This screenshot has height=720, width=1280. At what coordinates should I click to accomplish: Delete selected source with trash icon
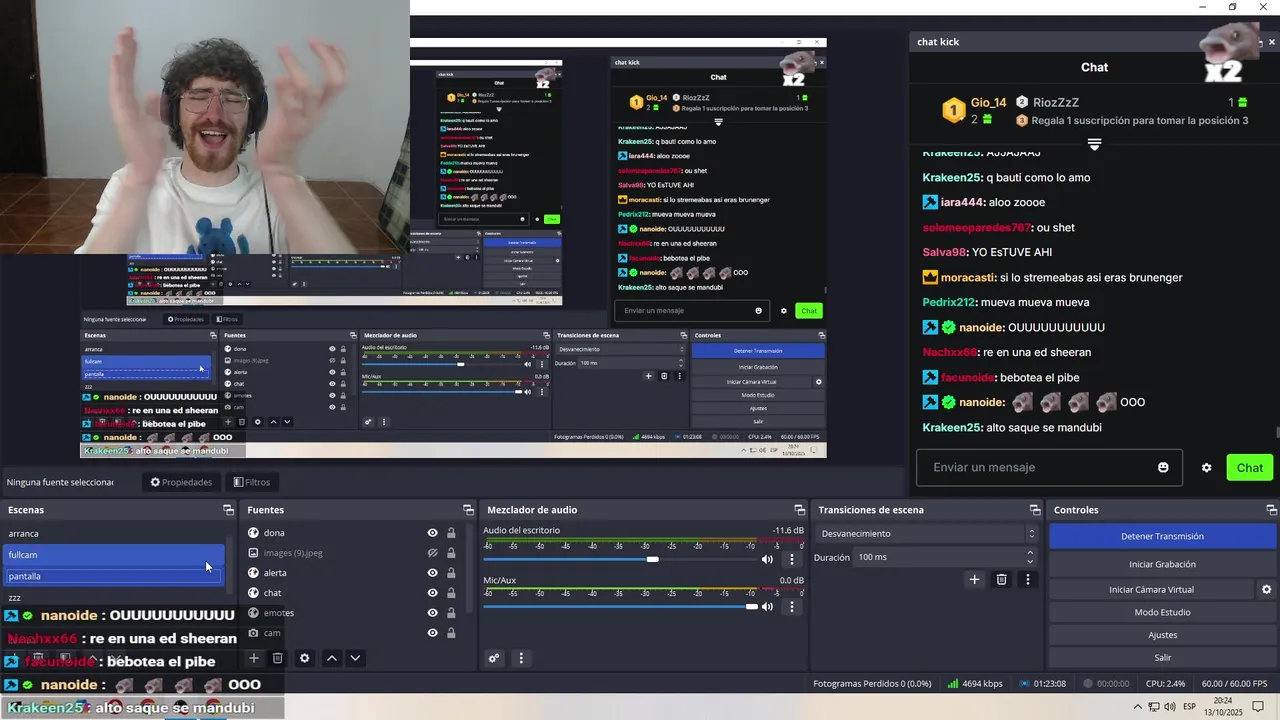click(278, 658)
